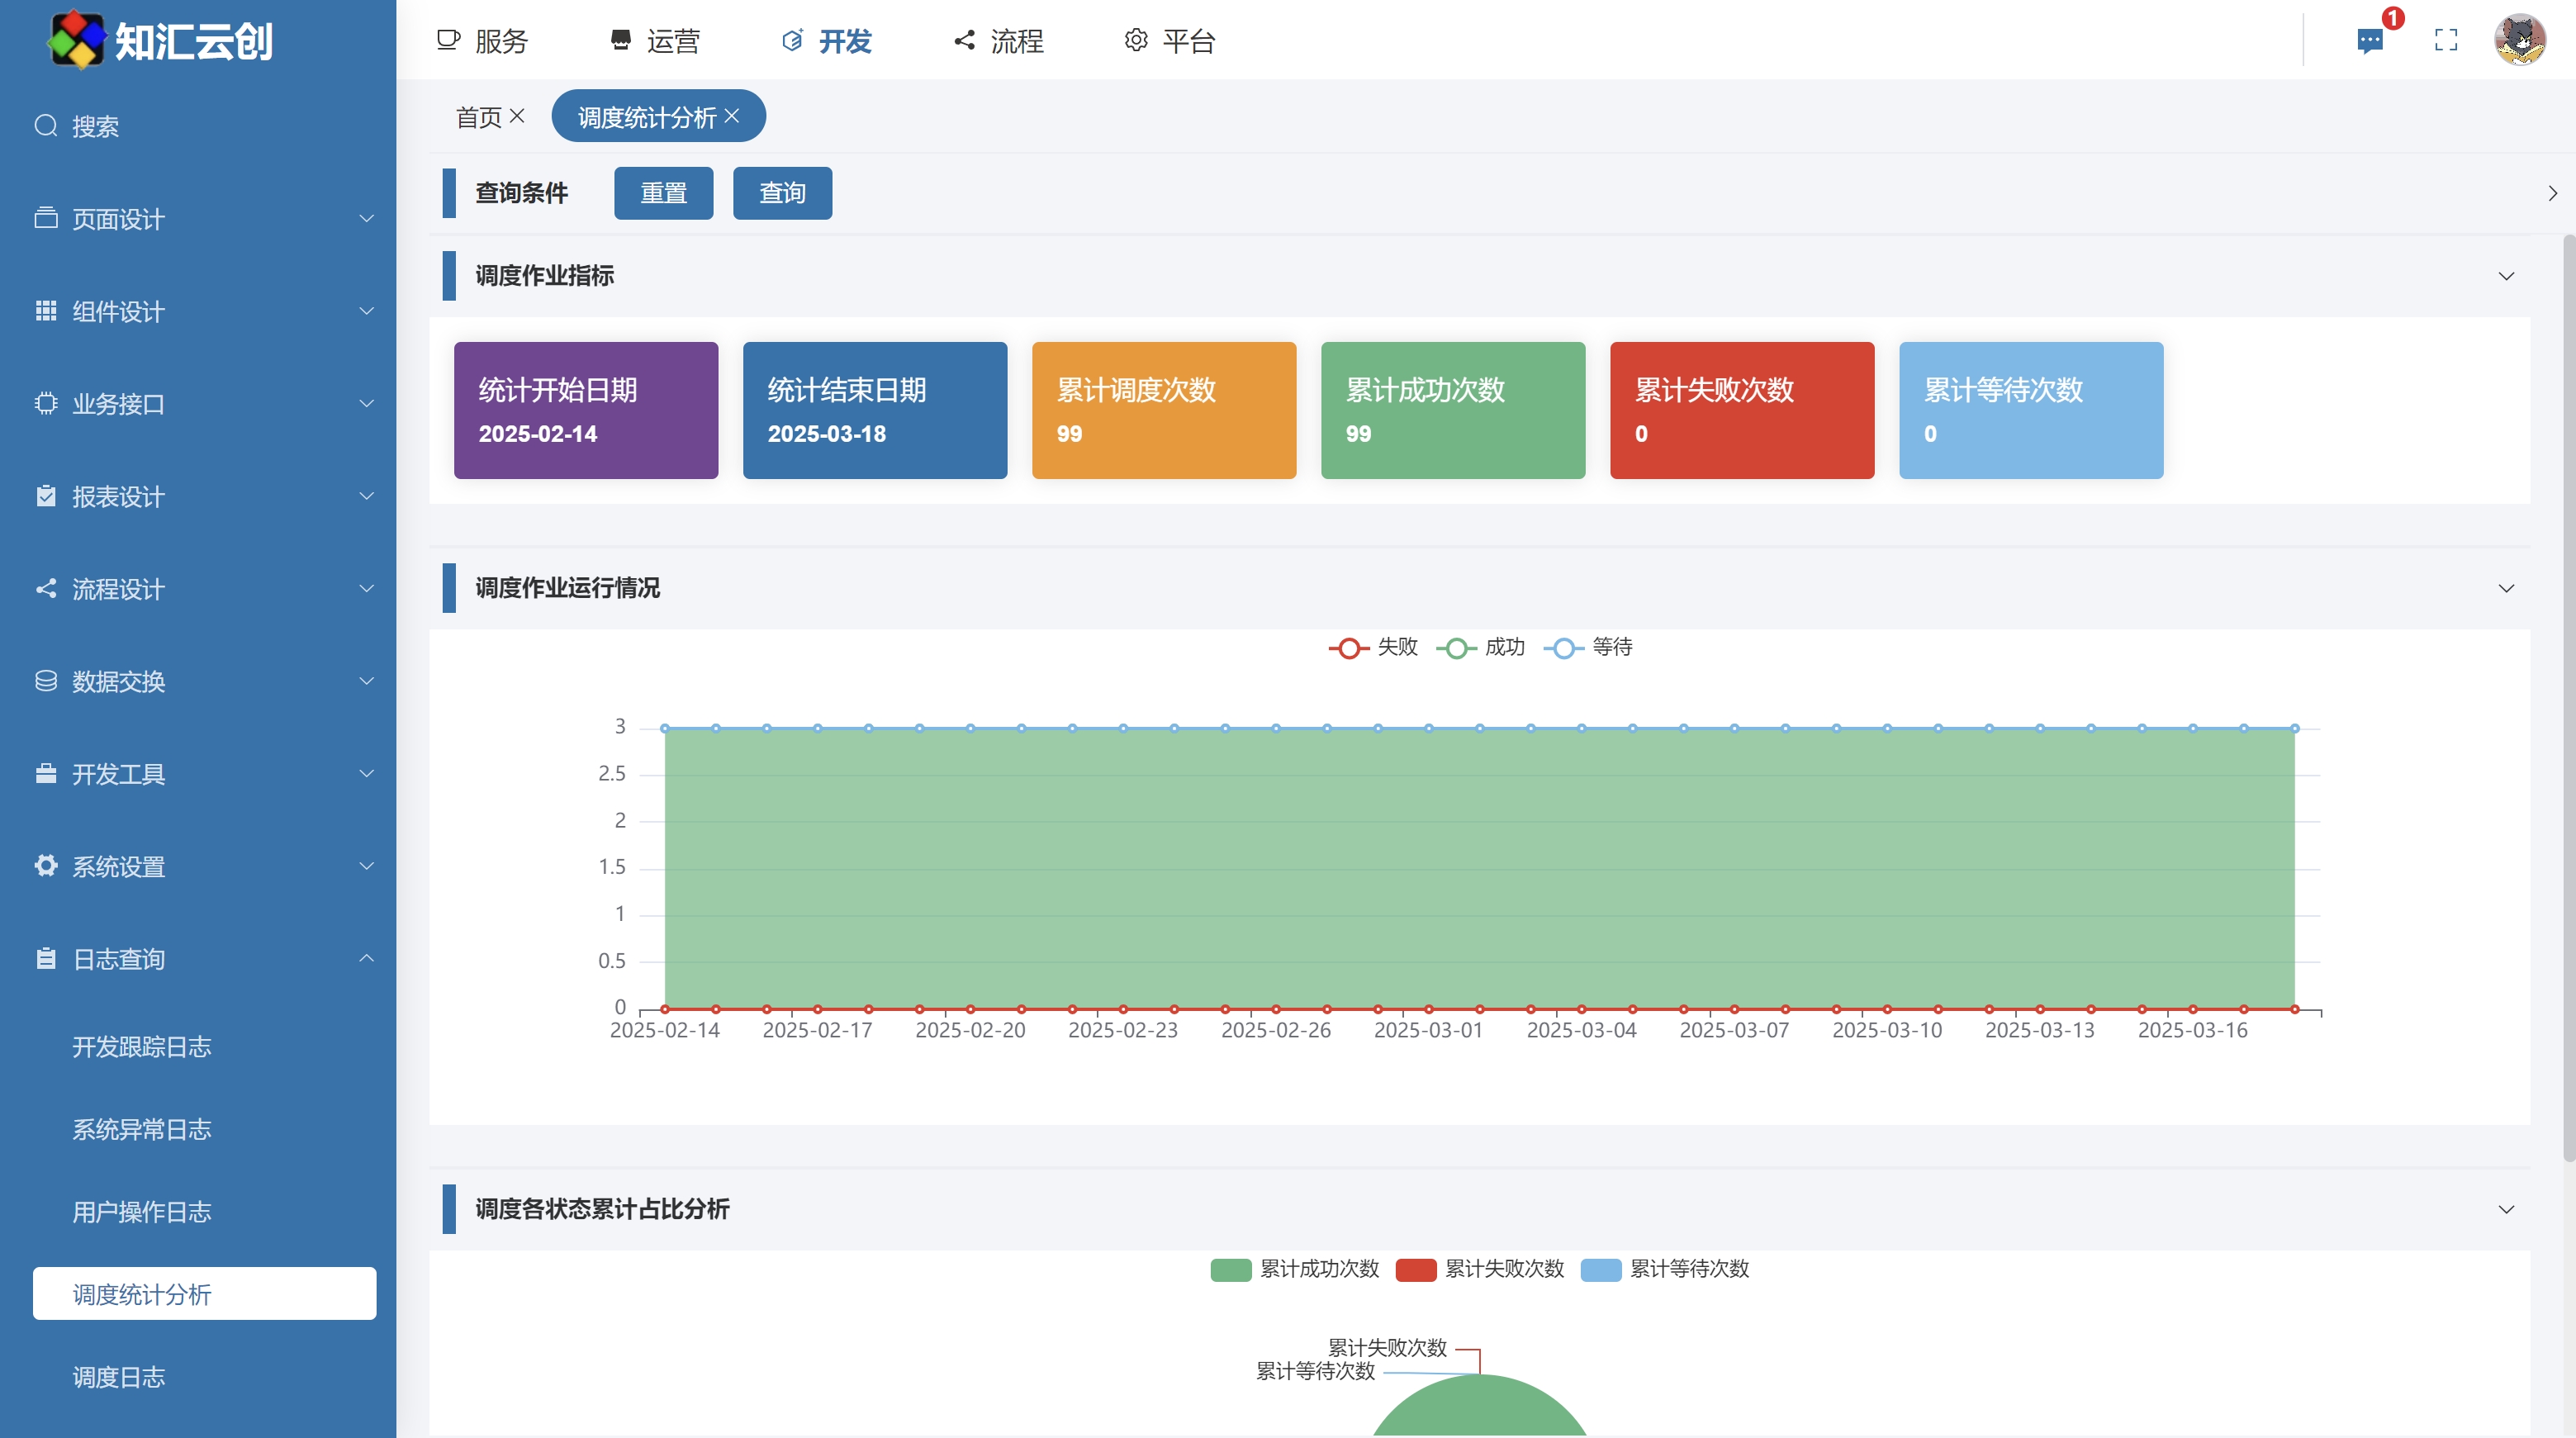Viewport: 2576px width, 1438px height.
Task: Click the 累计失败次数 red legend swatch
Action: coord(1416,1269)
